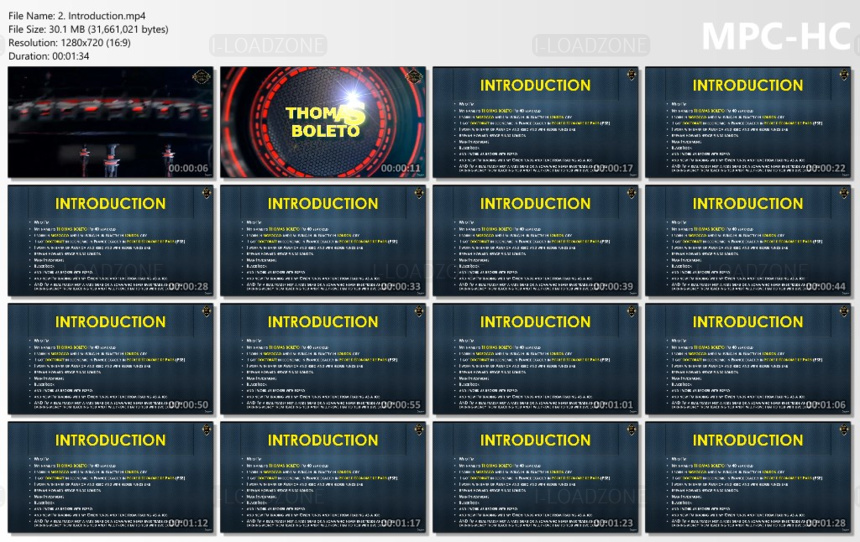
Task: Select the Thomas Boleto title frame at 00:00:11
Action: click(x=323, y=122)
